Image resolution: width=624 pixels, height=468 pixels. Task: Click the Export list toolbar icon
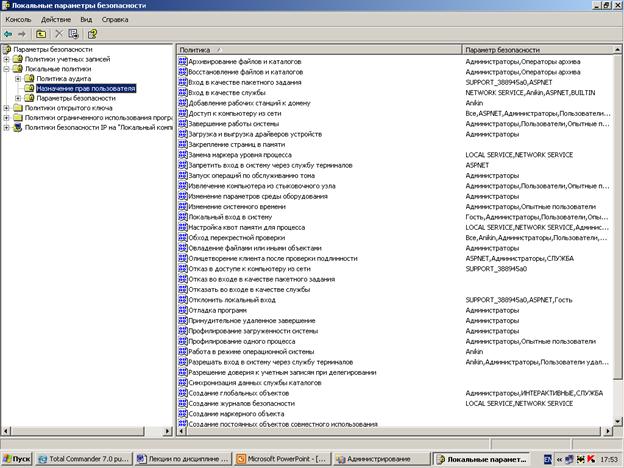[x=74, y=34]
